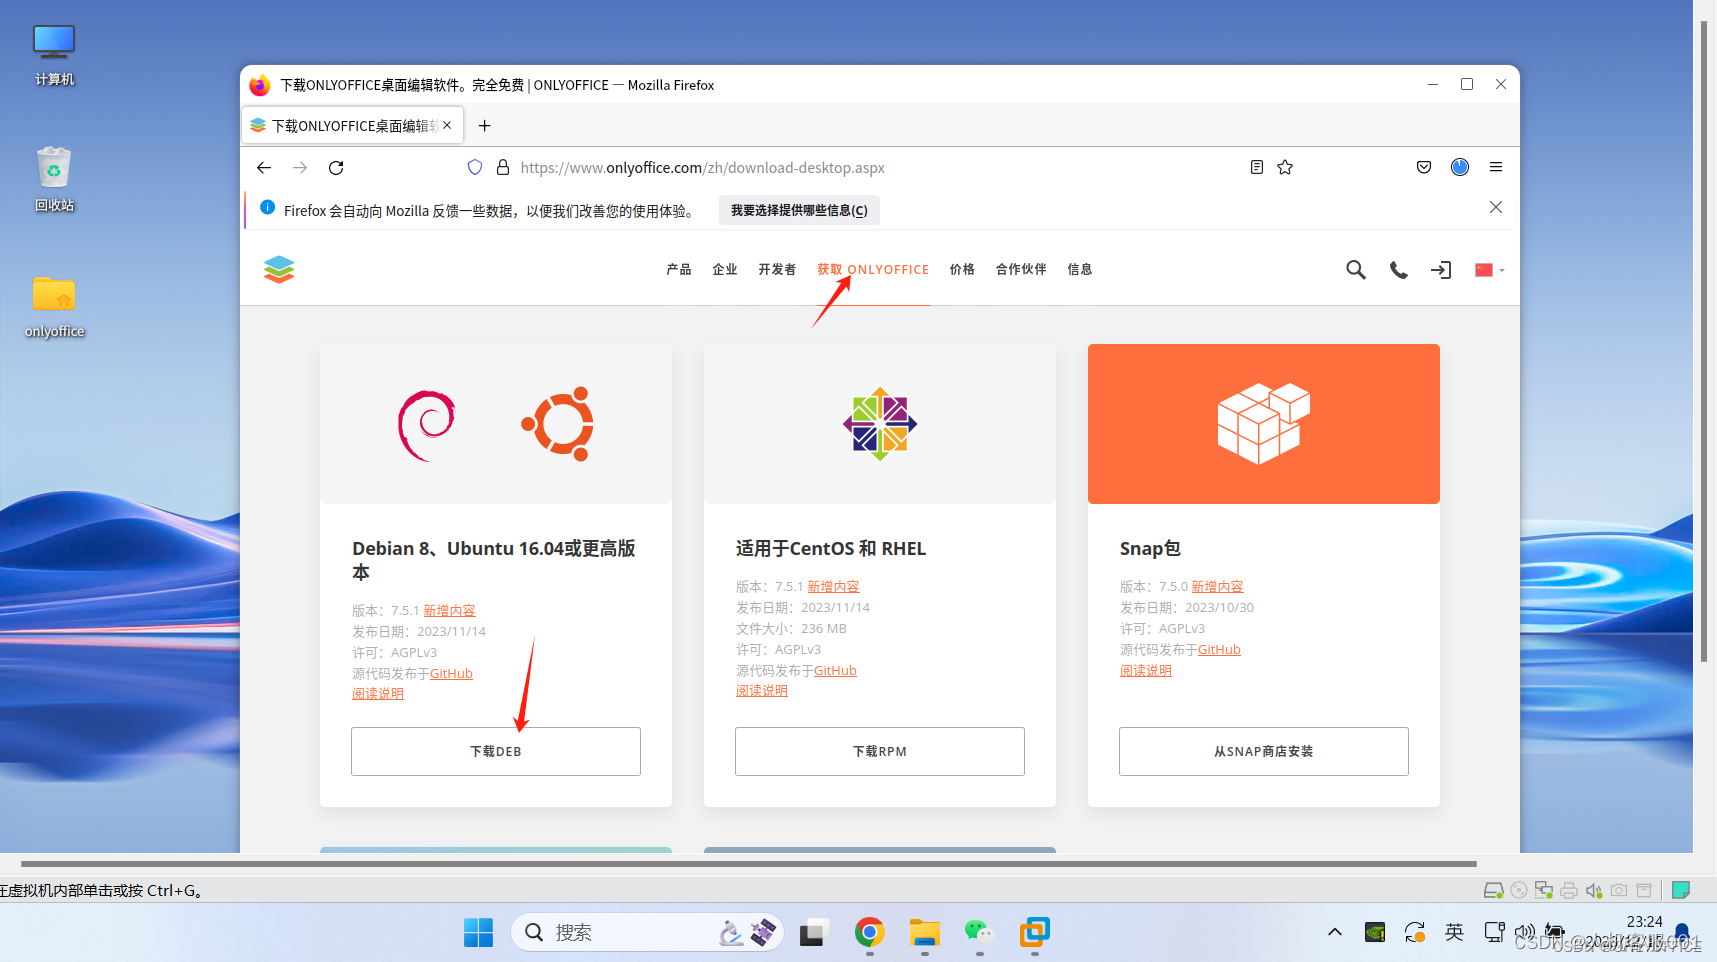This screenshot has height=962, width=1717.
Task: Click the site padlock icon
Action: 503,168
